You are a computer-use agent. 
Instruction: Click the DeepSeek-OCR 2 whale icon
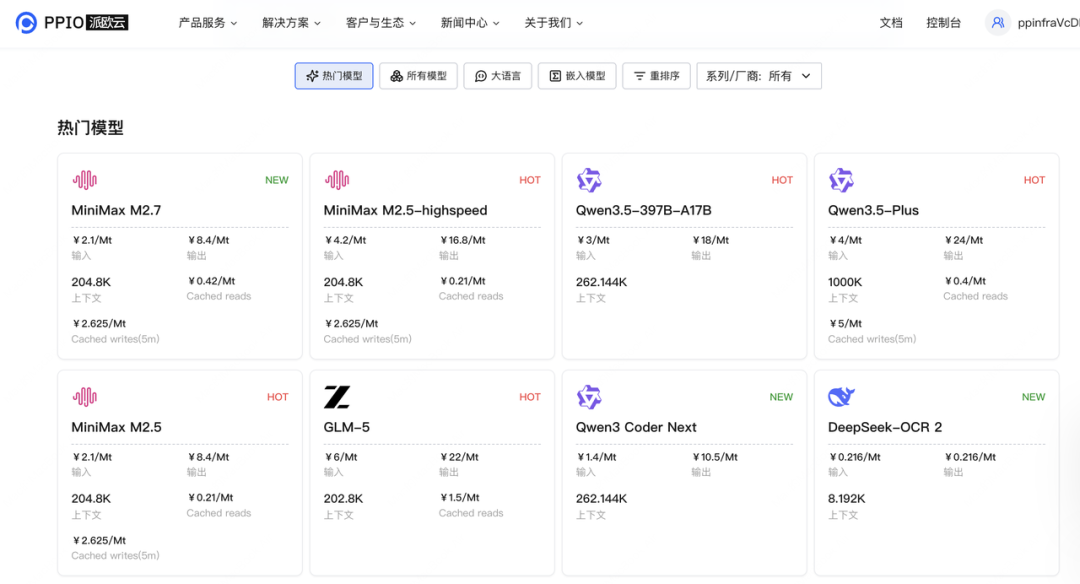pos(841,397)
